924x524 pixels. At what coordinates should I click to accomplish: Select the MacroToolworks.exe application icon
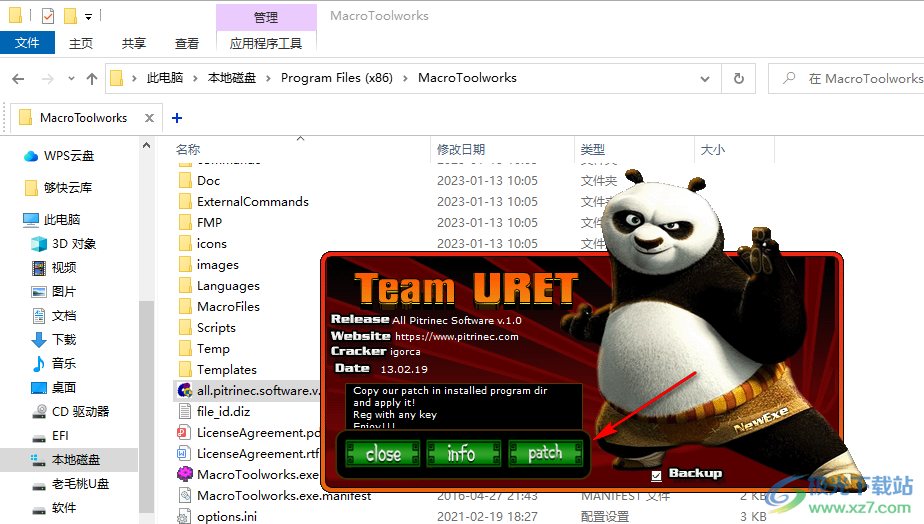(x=185, y=474)
